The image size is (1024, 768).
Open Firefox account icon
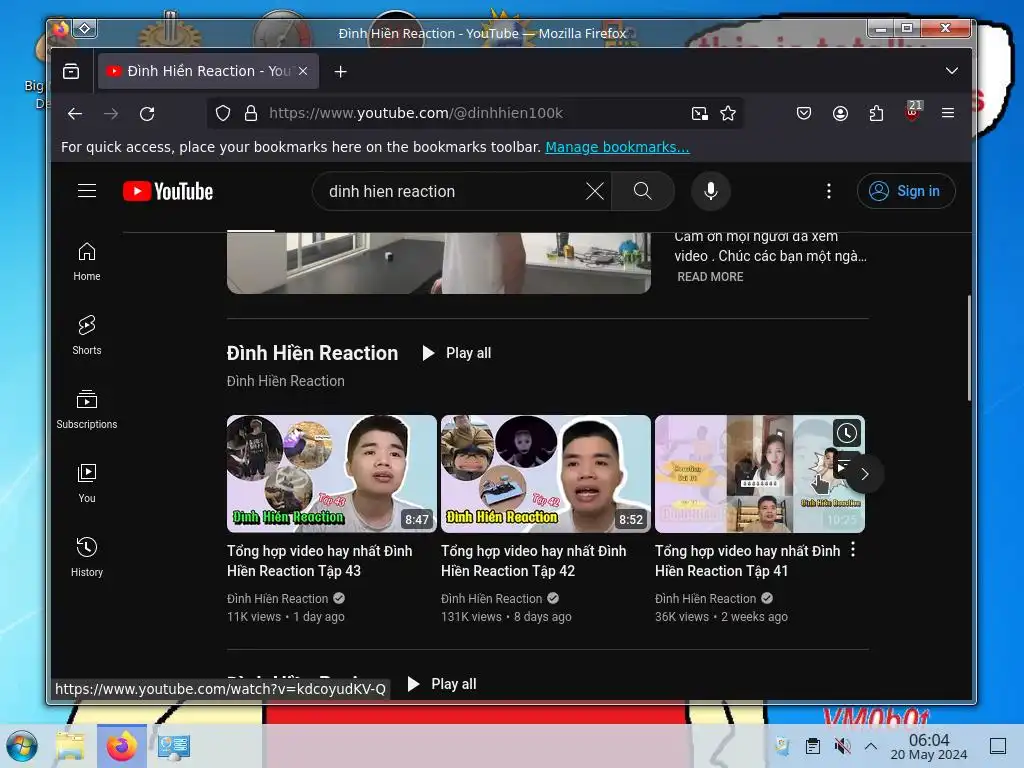point(840,114)
